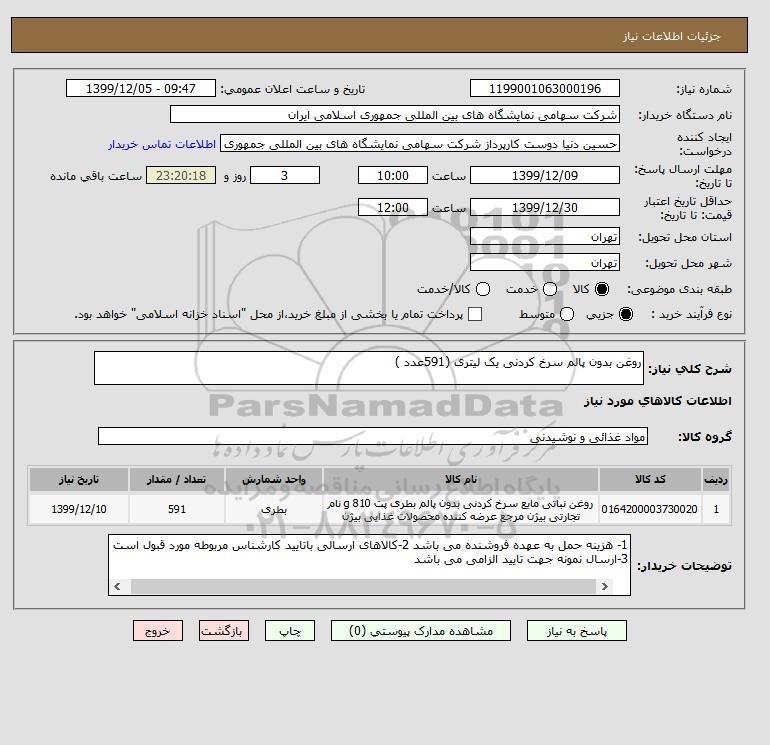The height and width of the screenshot is (745, 770).
Task: Click the خروج exit button
Action: [158, 631]
